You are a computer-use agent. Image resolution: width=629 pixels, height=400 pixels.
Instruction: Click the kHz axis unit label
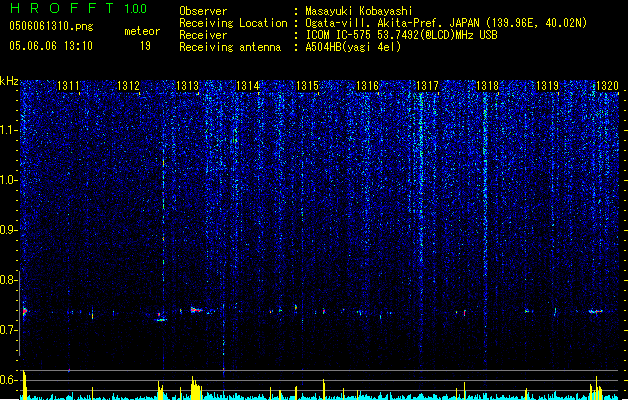click(9, 81)
